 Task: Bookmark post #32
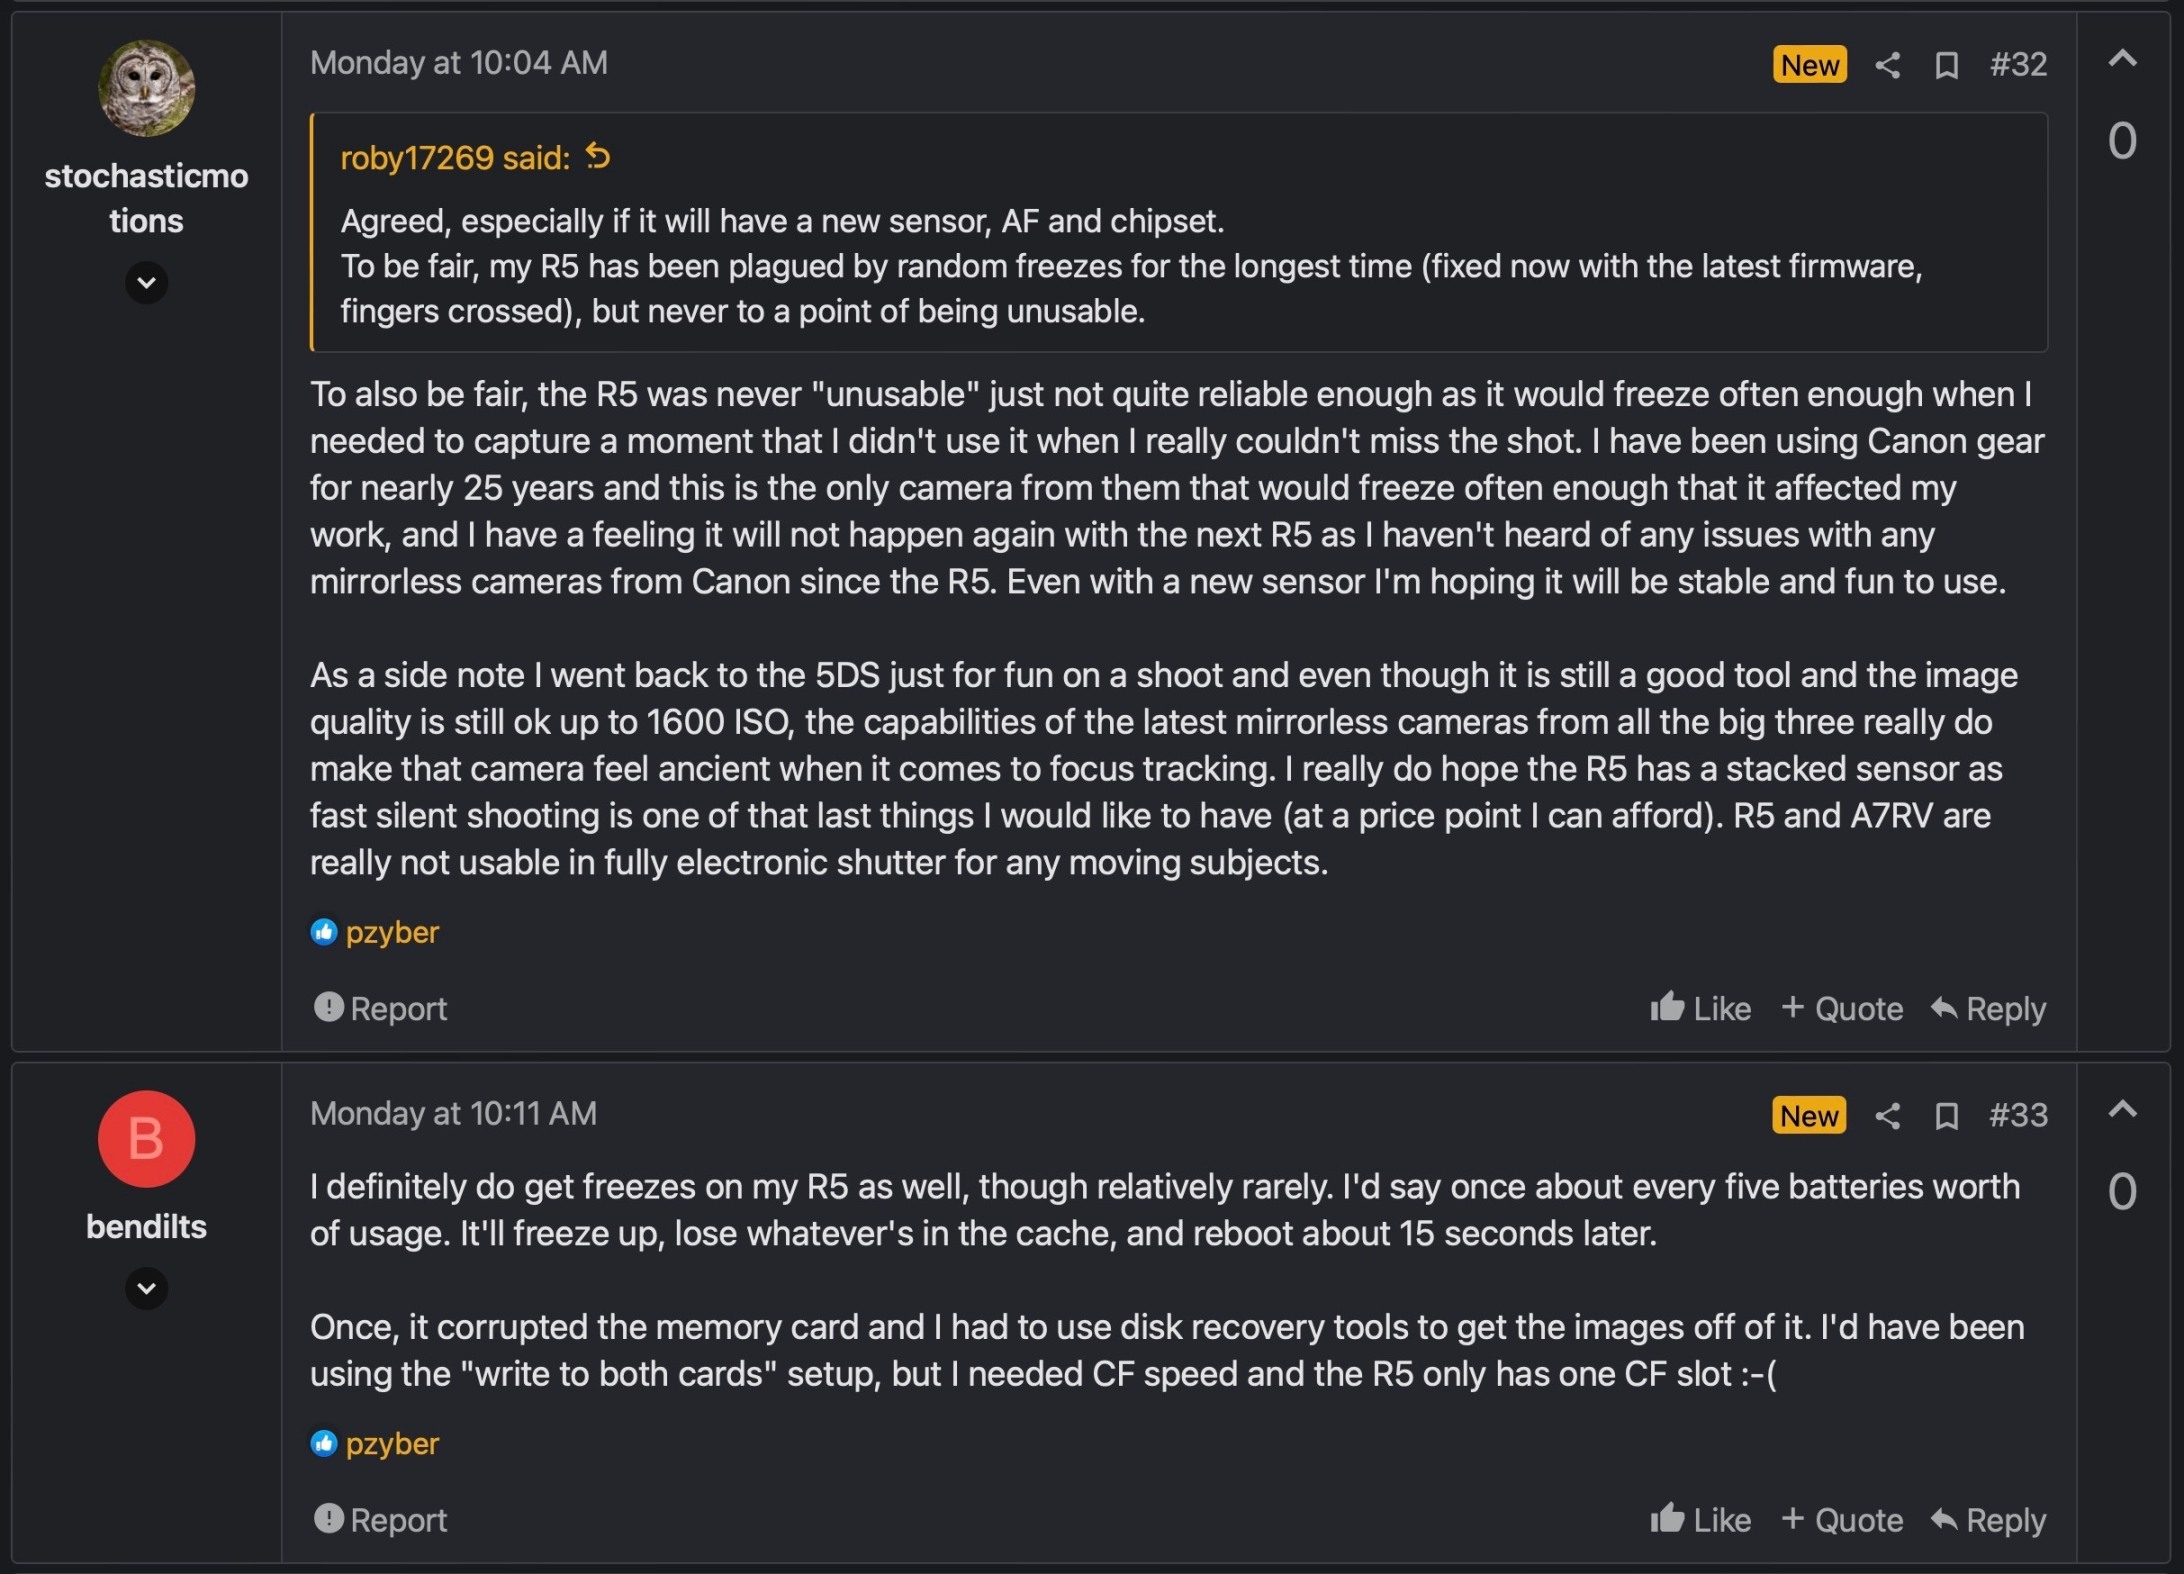point(1946,66)
